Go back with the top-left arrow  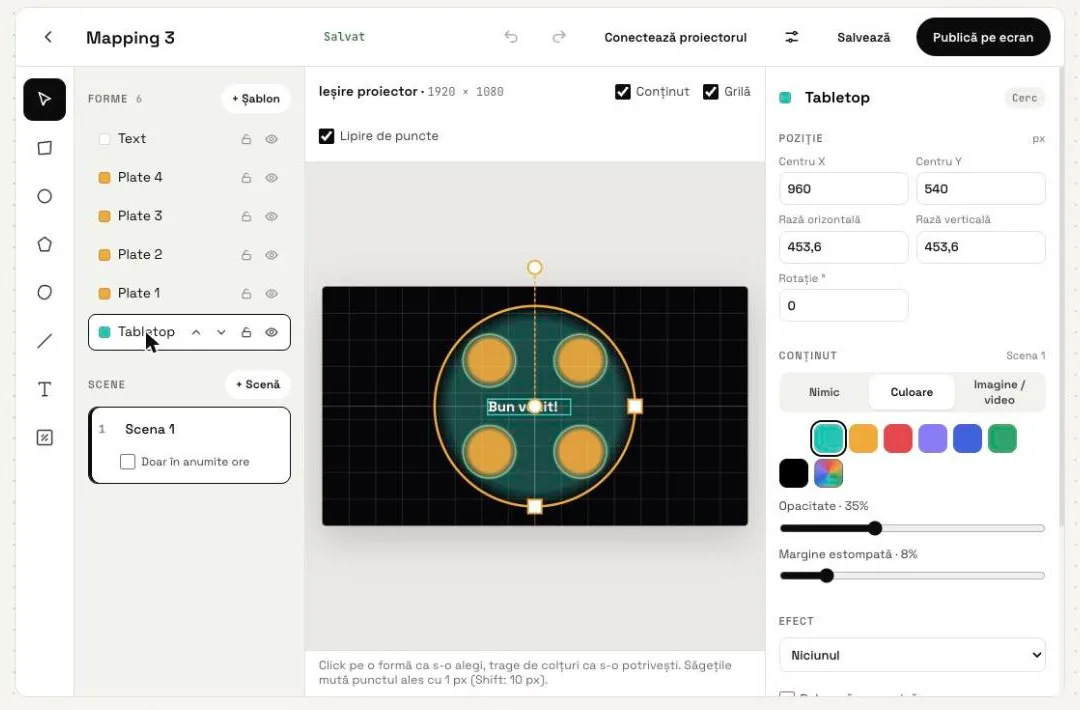pyautogui.click(x=48, y=37)
